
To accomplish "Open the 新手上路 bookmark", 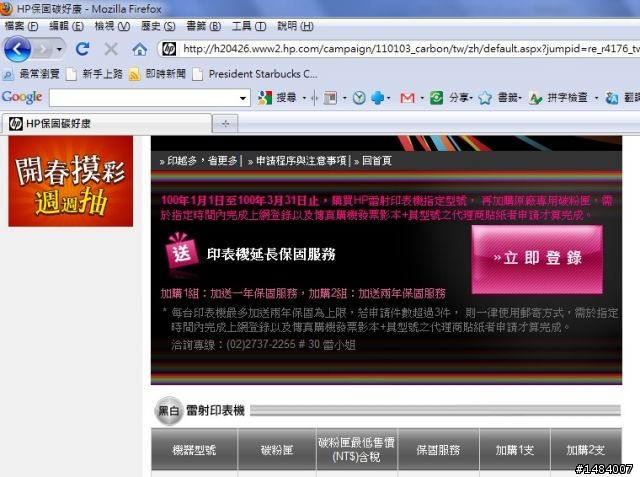I will (95, 74).
